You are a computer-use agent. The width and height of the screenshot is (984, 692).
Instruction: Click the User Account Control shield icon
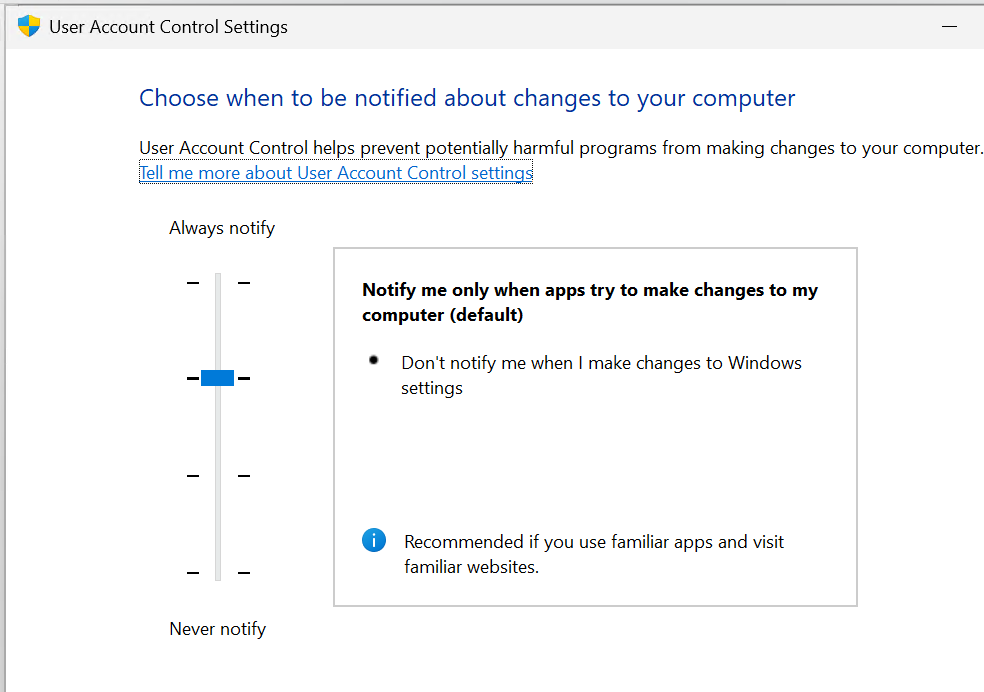pos(29,27)
